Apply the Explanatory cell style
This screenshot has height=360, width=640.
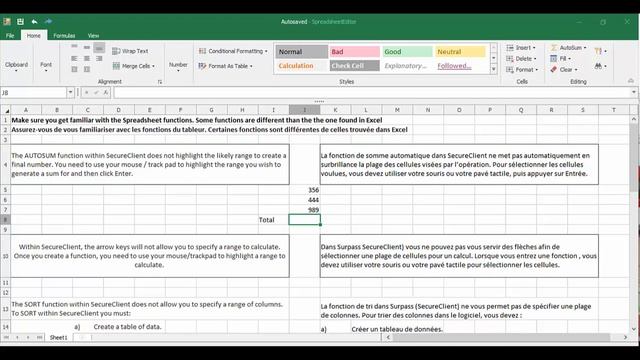click(x=407, y=66)
